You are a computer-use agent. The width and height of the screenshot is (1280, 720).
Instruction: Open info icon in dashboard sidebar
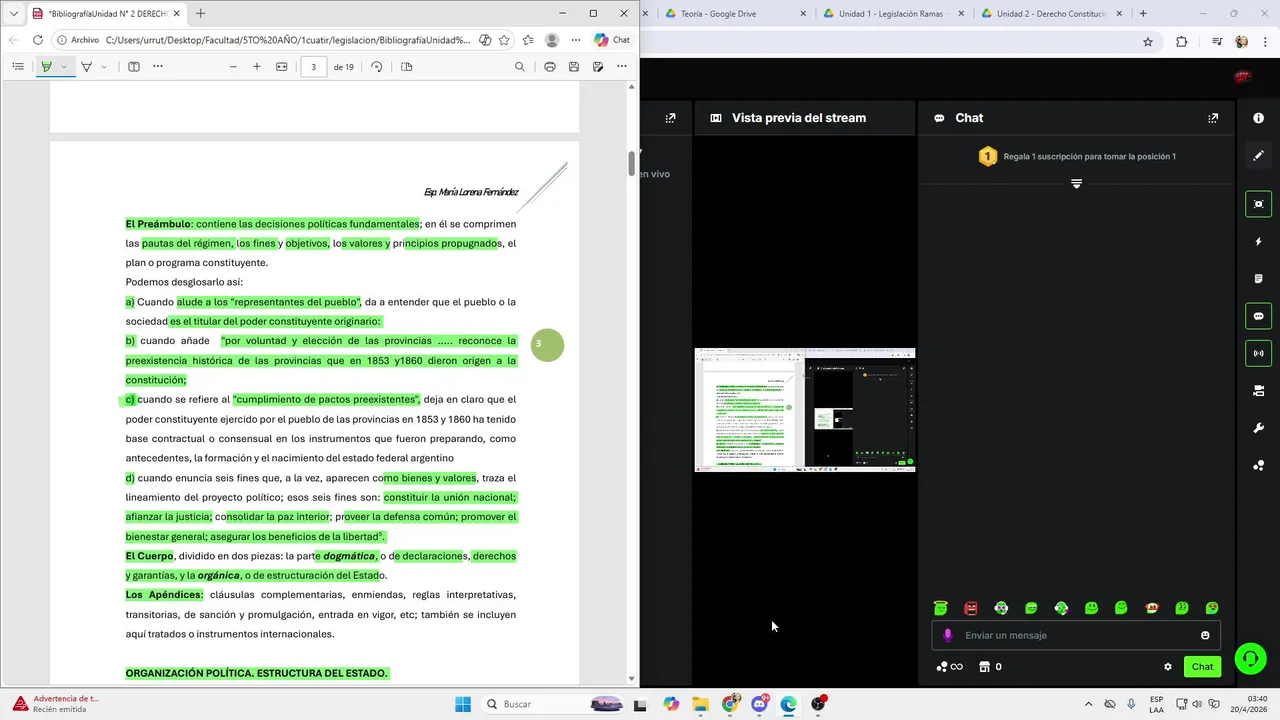coord(1258,118)
